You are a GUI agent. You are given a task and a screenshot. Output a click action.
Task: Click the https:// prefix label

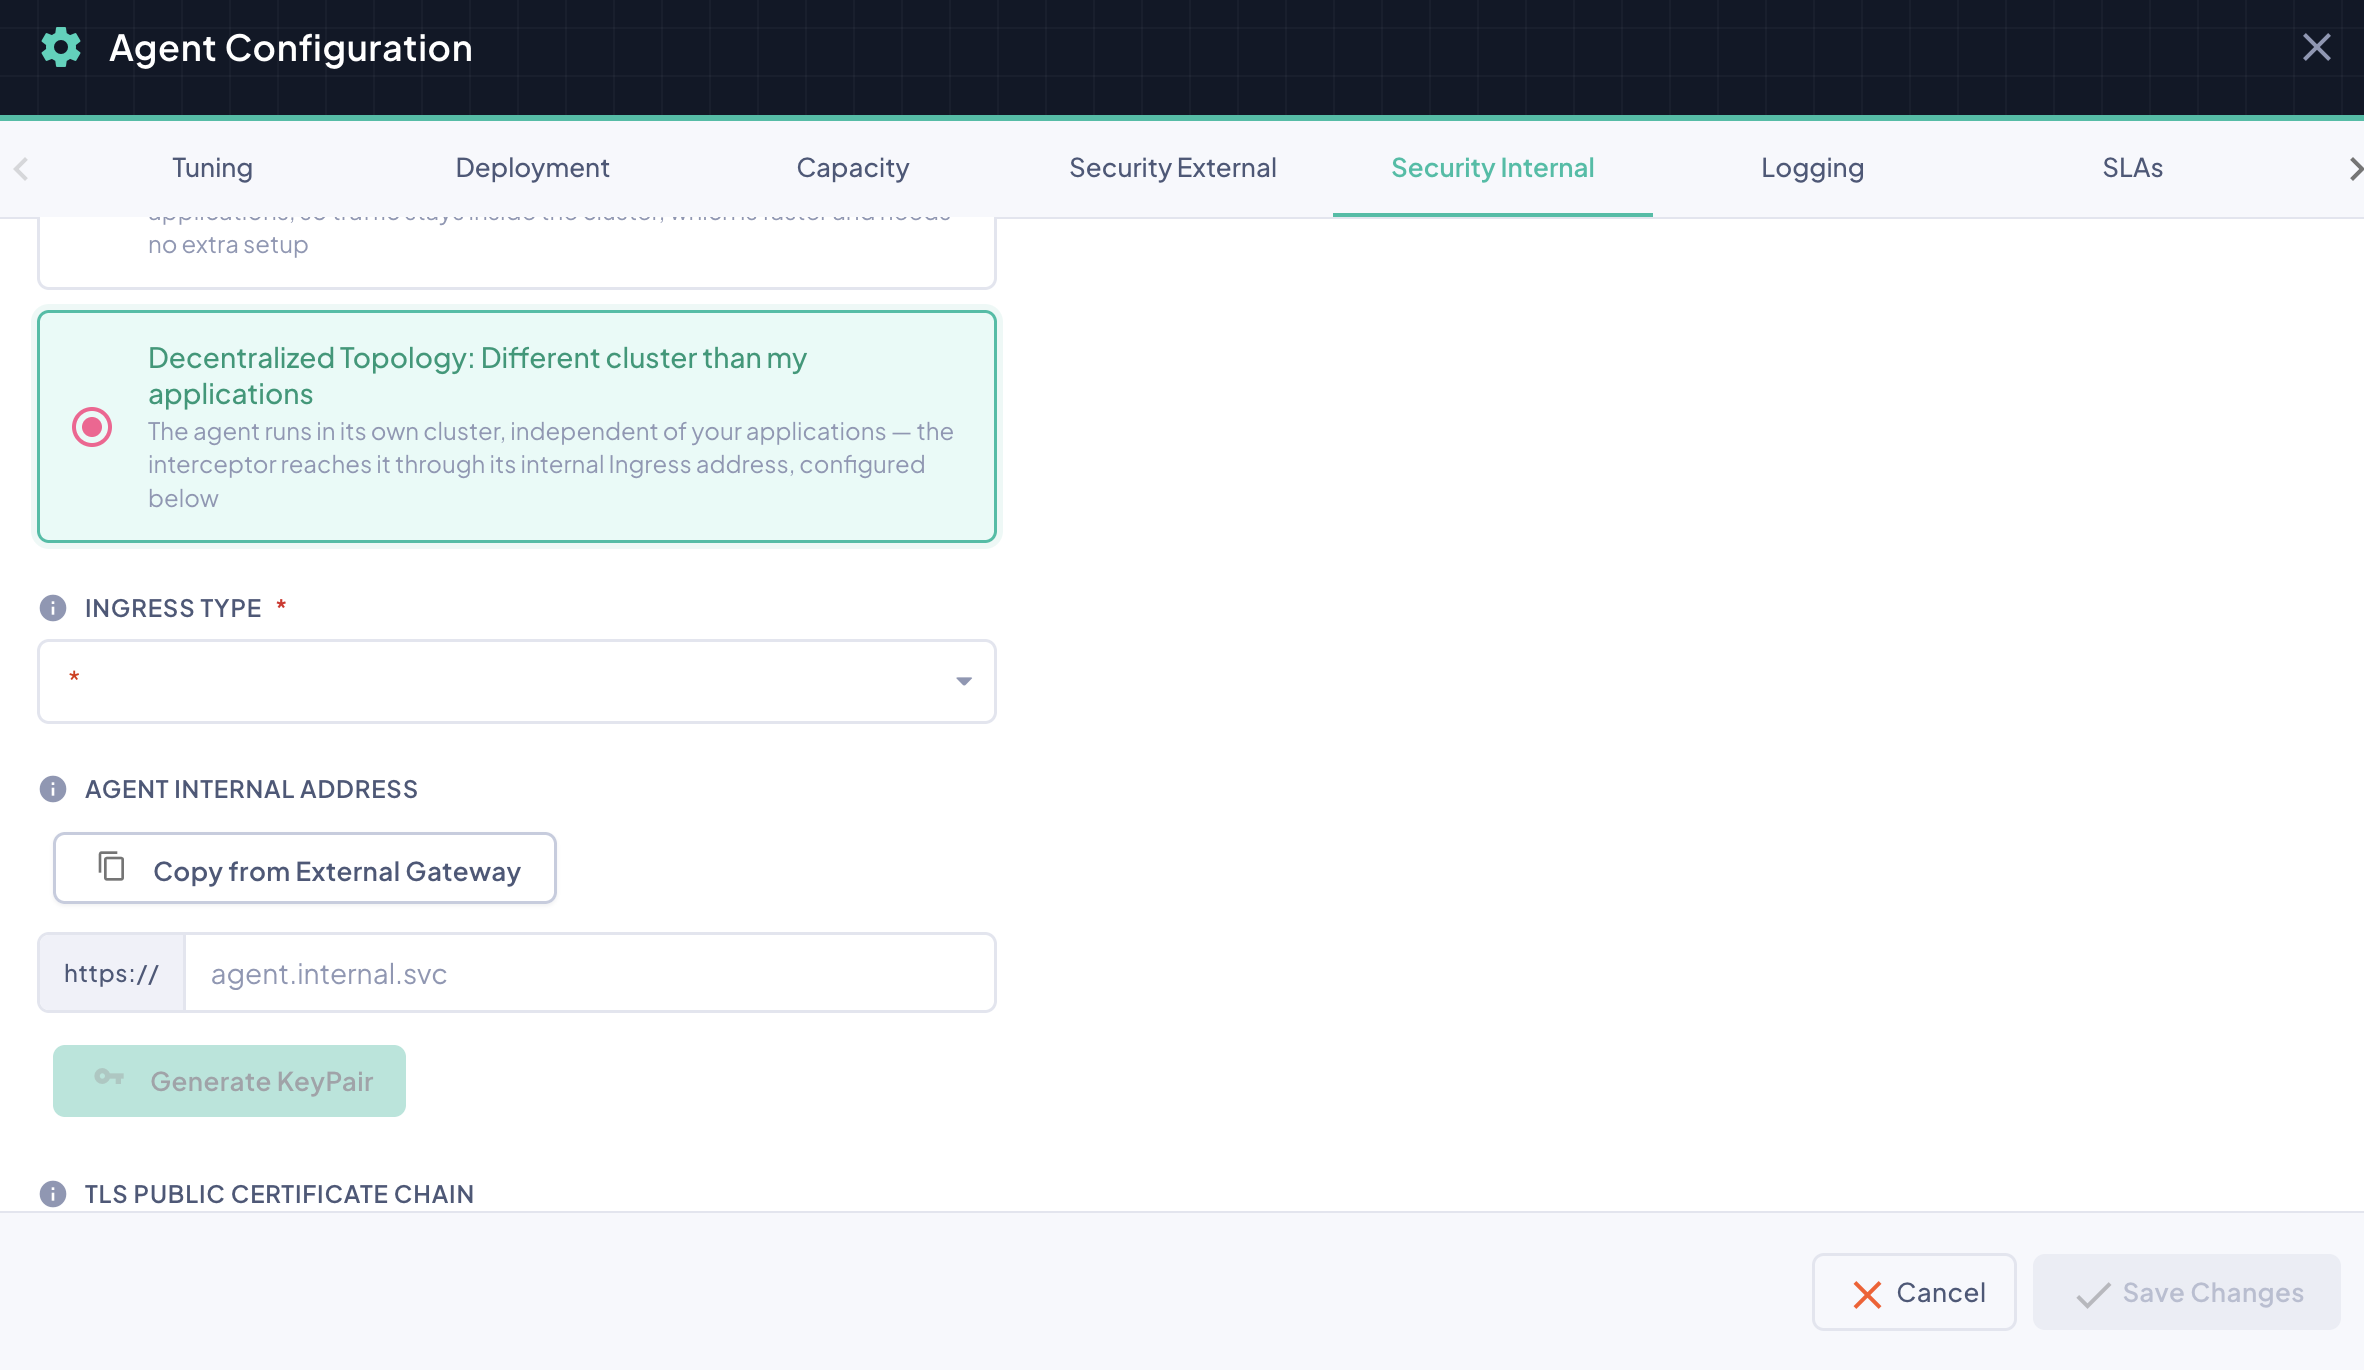click(111, 973)
